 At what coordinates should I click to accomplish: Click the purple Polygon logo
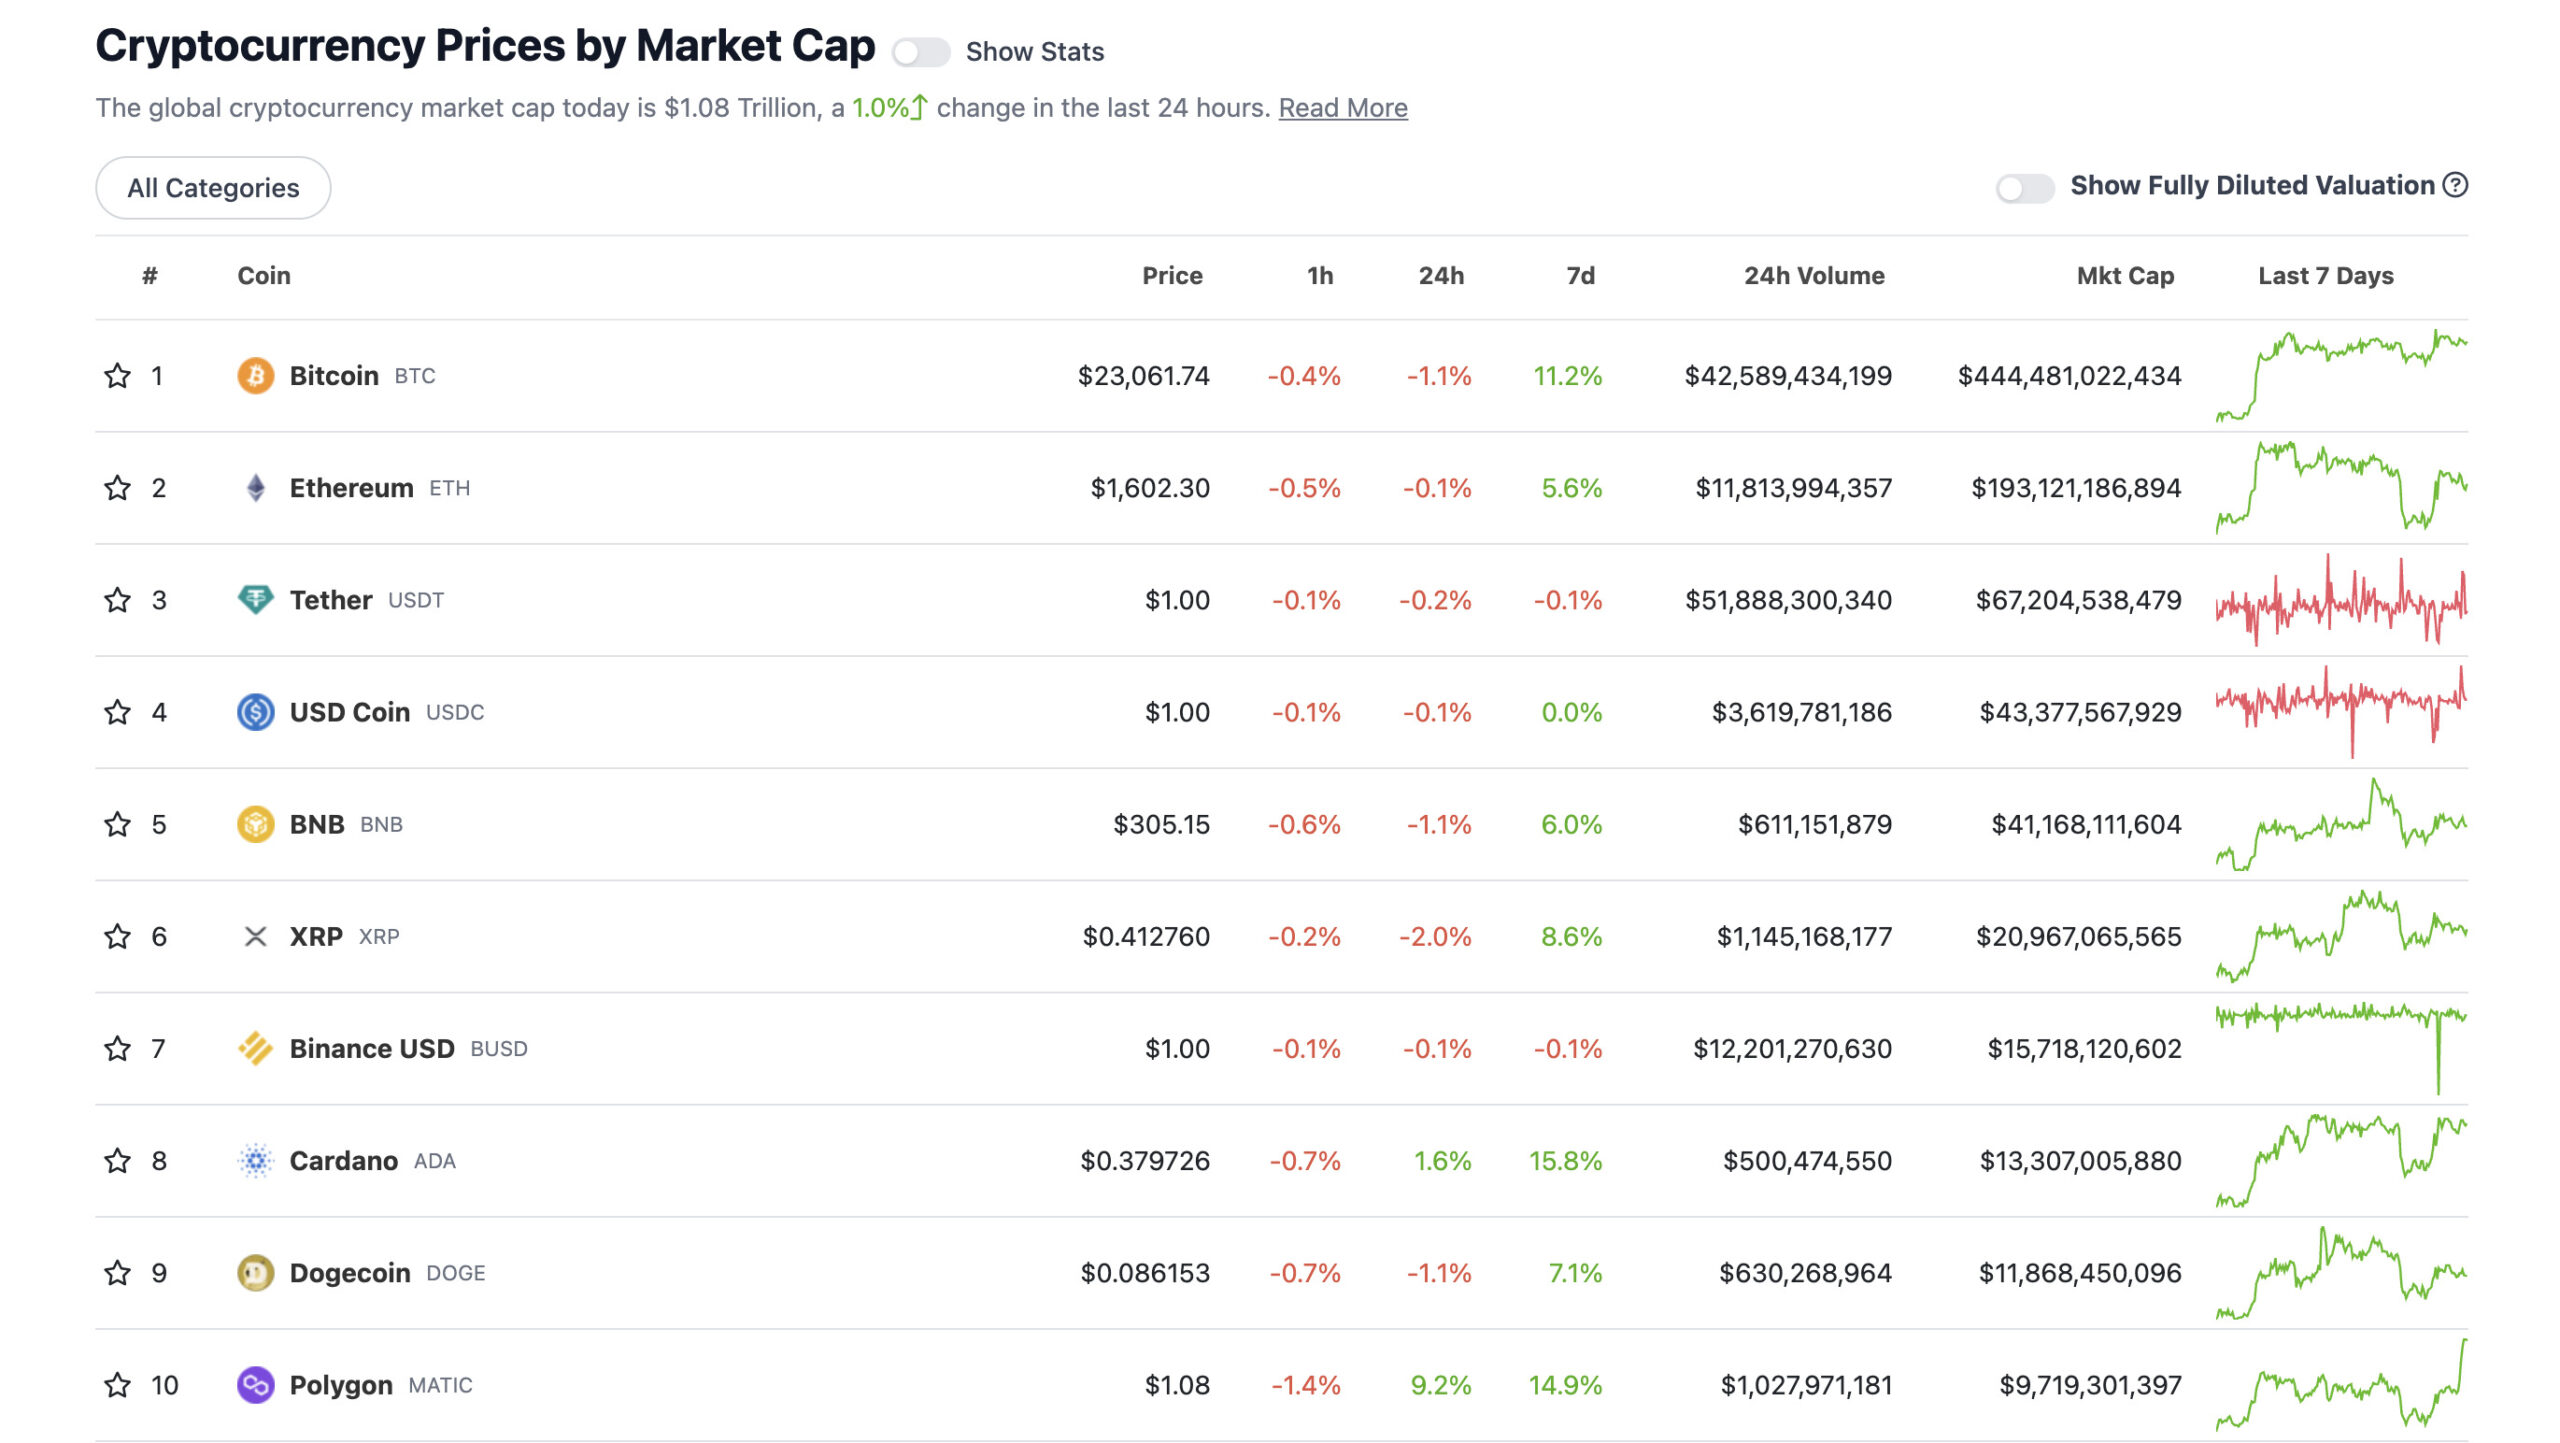click(255, 1385)
